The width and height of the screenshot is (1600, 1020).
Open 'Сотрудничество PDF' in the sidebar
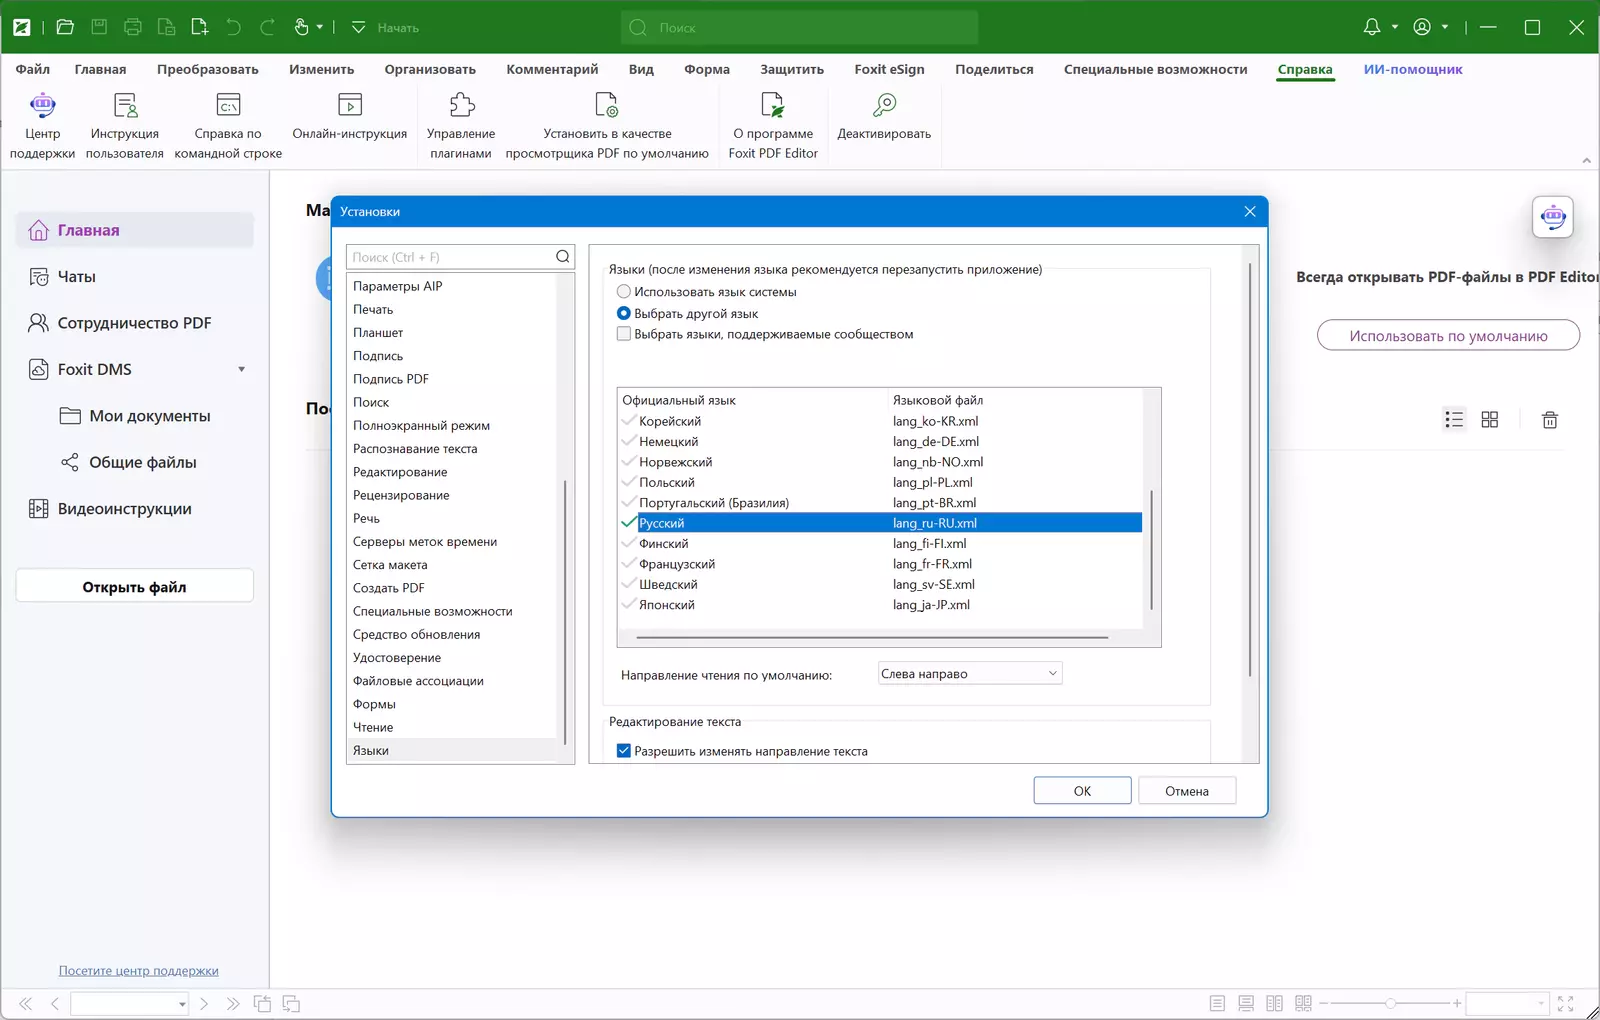(x=135, y=323)
